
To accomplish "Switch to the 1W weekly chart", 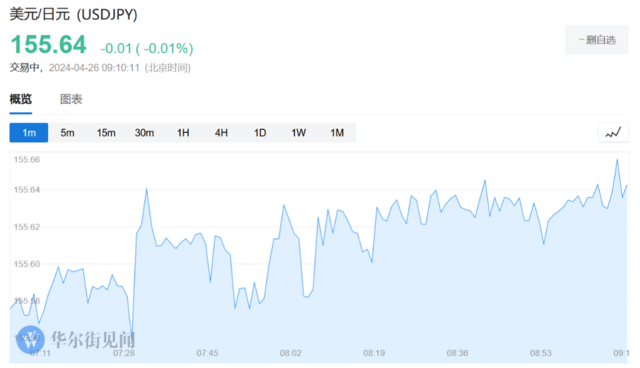I will (x=298, y=133).
